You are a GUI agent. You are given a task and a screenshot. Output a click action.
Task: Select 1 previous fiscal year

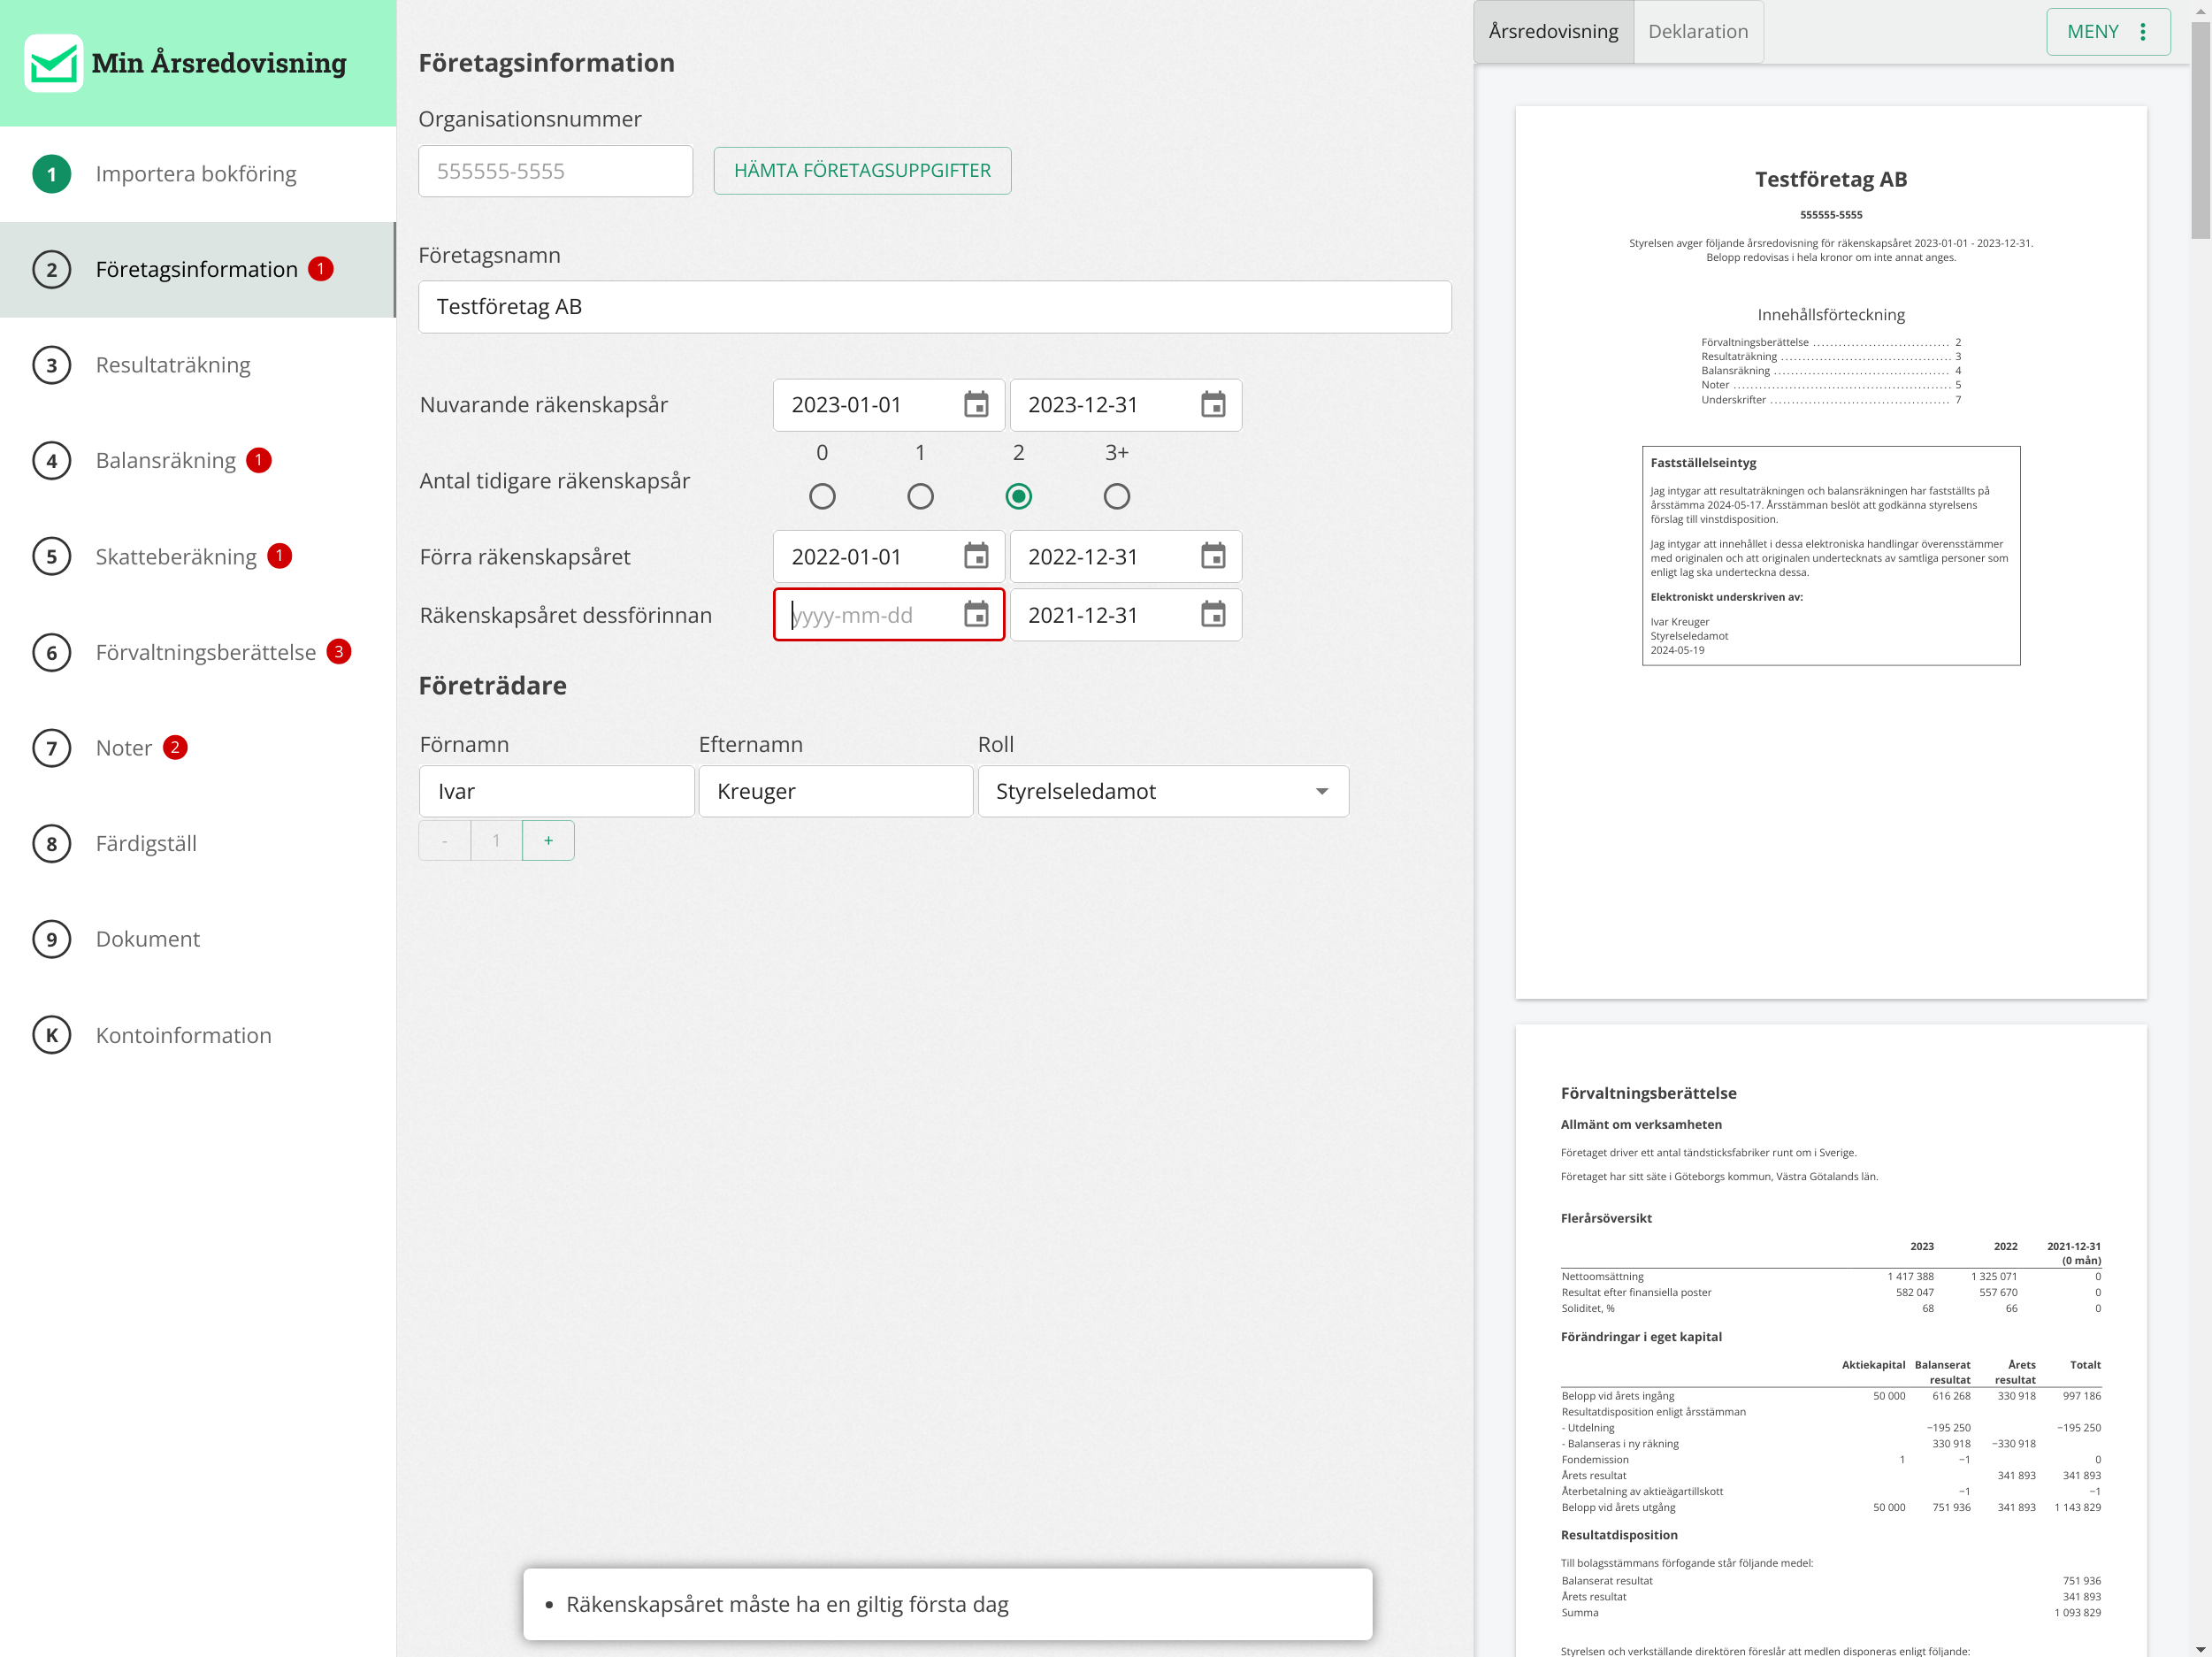[920, 496]
